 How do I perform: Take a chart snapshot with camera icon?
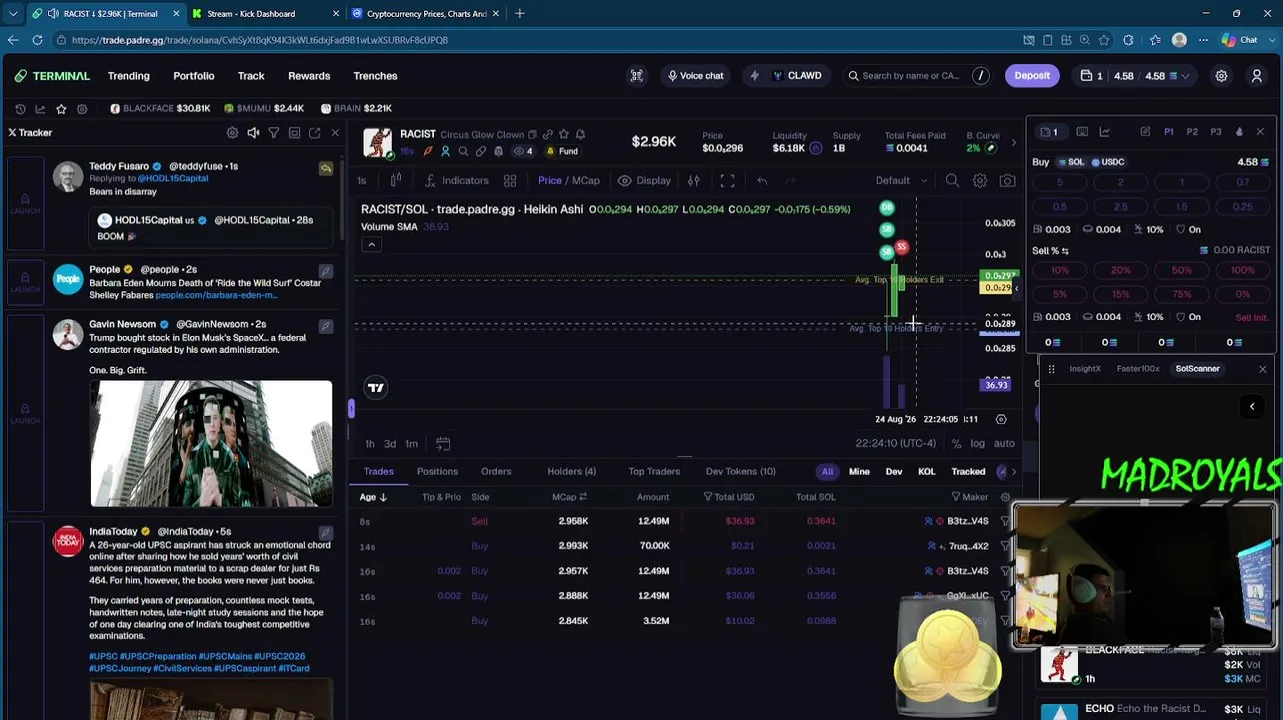click(x=1007, y=181)
